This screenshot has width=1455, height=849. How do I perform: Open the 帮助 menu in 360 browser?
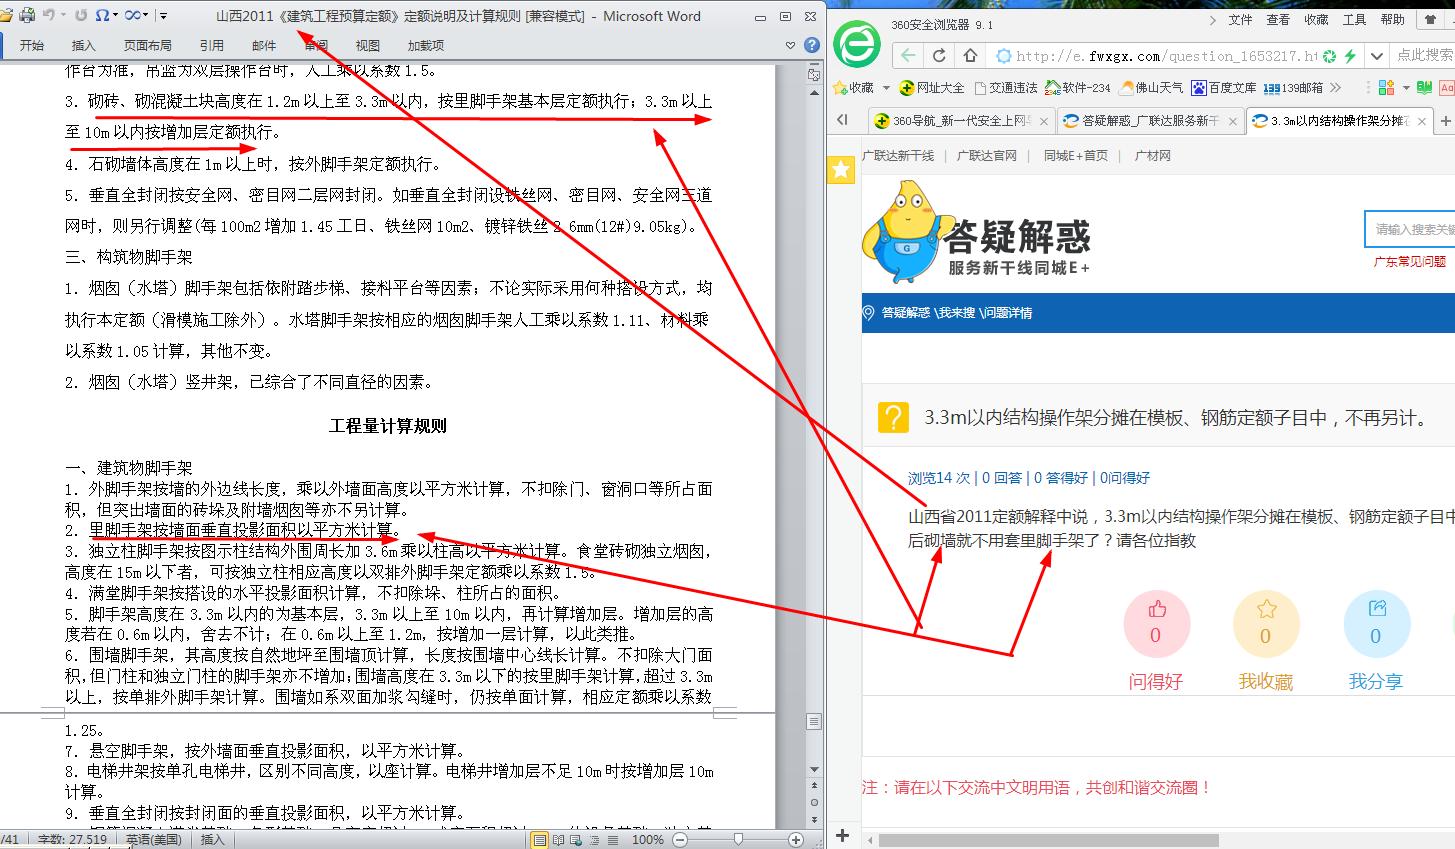coord(1392,19)
